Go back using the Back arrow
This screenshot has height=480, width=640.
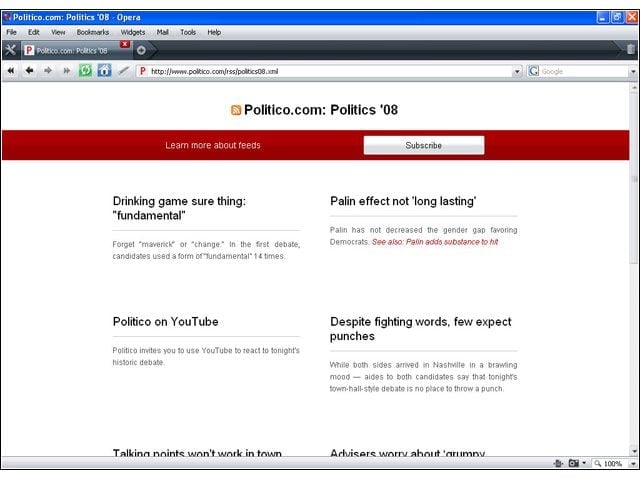(x=29, y=71)
